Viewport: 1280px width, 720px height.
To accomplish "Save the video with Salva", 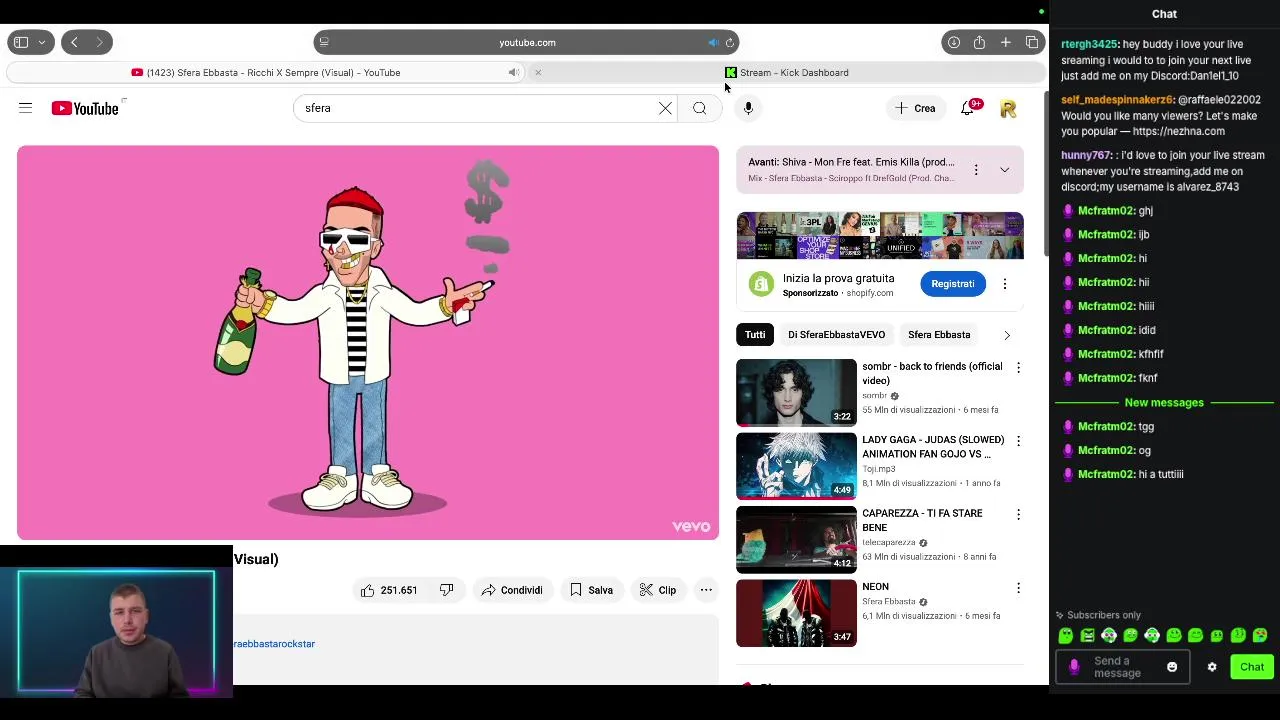I will pyautogui.click(x=591, y=590).
